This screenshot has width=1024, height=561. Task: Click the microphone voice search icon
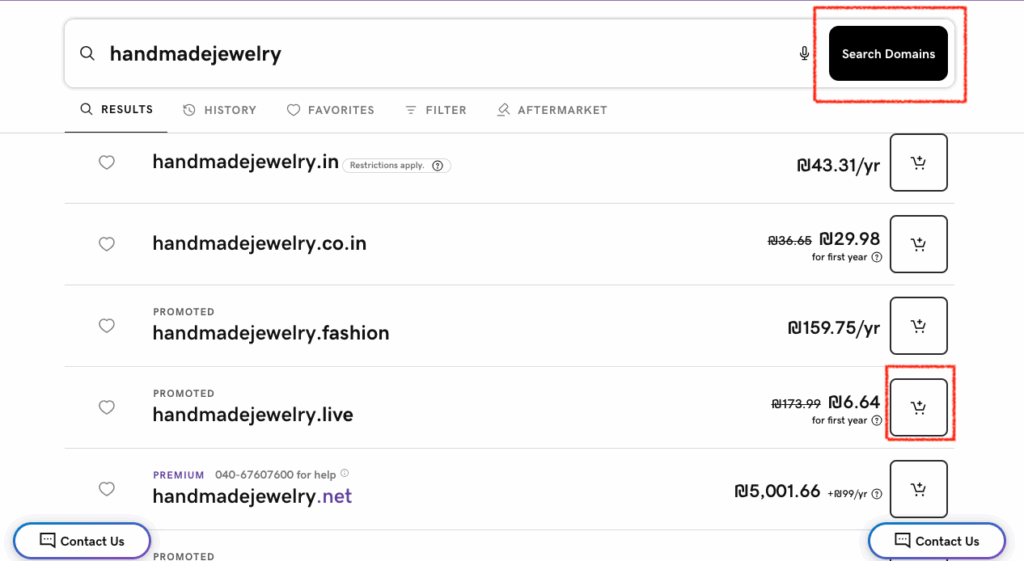click(804, 54)
